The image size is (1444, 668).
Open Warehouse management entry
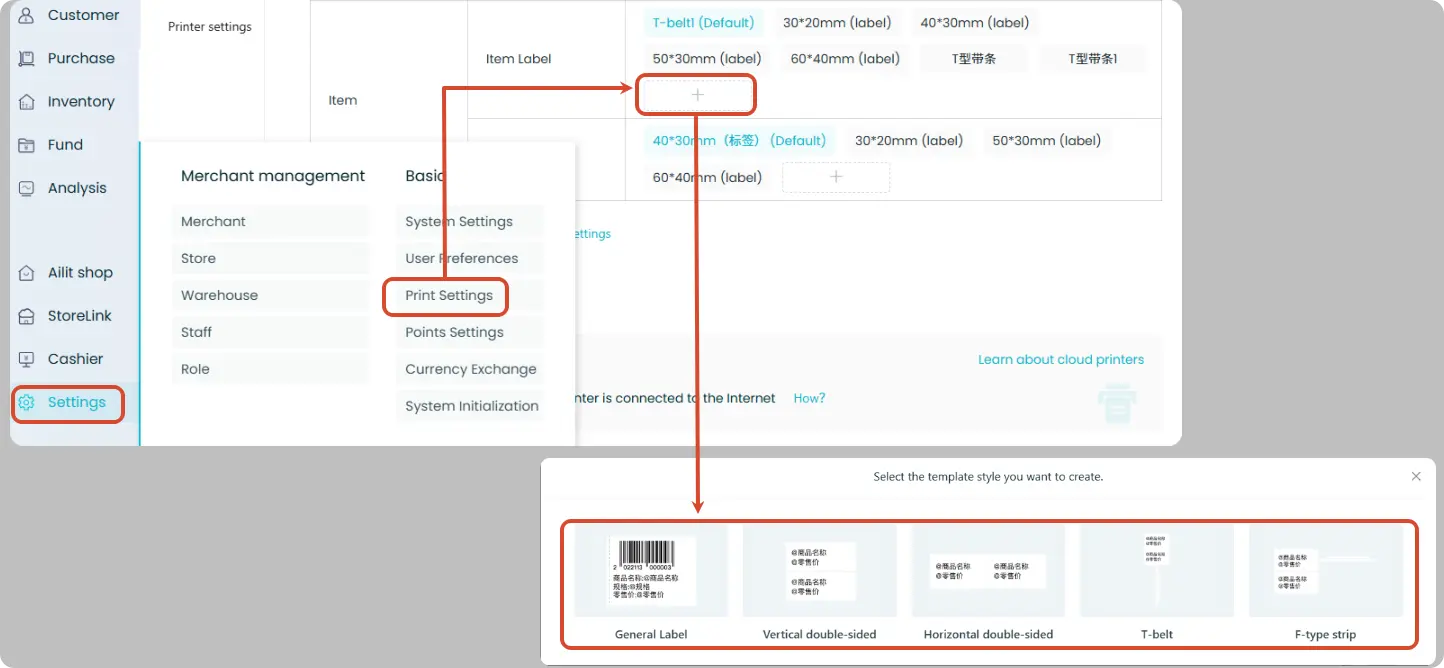click(270, 295)
